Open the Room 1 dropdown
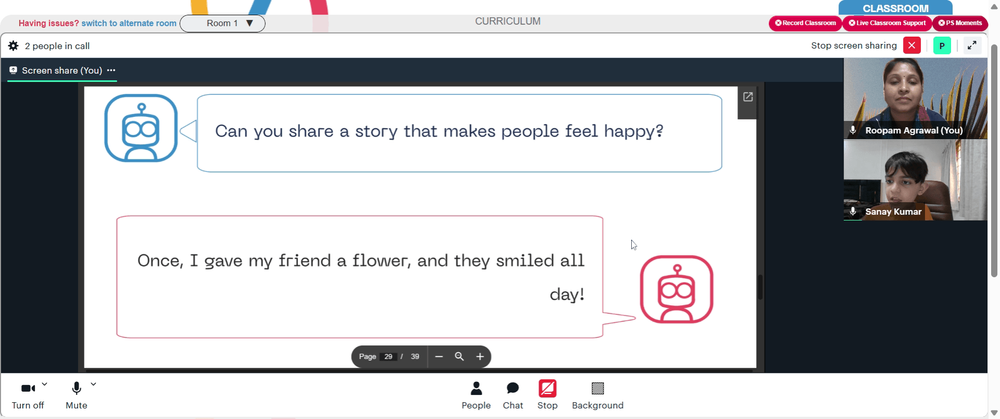 223,24
